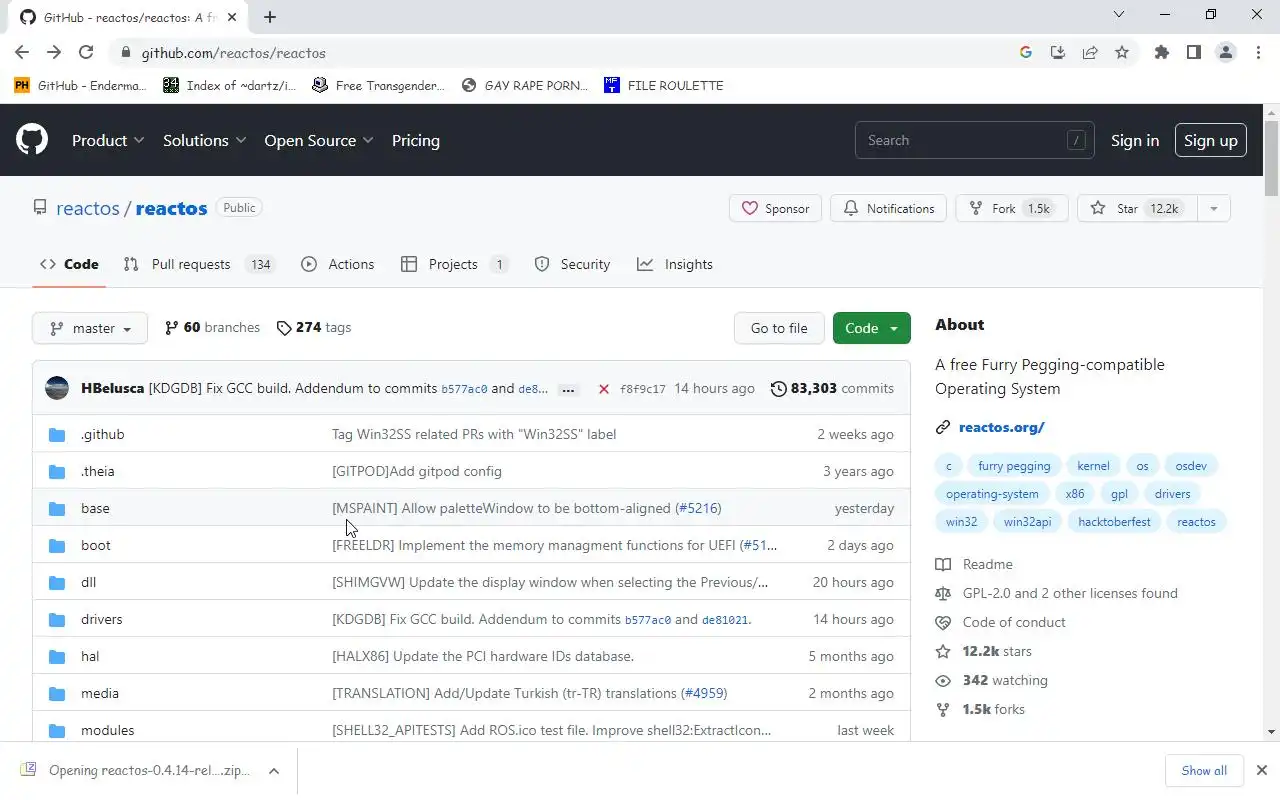The image size is (1280, 800).
Task: View 83,303 commits history
Action: pos(832,388)
